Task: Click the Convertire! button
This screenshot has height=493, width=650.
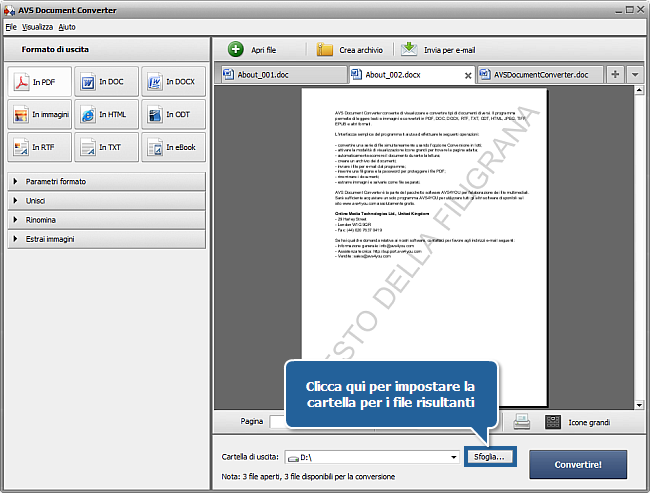Action: pyautogui.click(x=578, y=464)
